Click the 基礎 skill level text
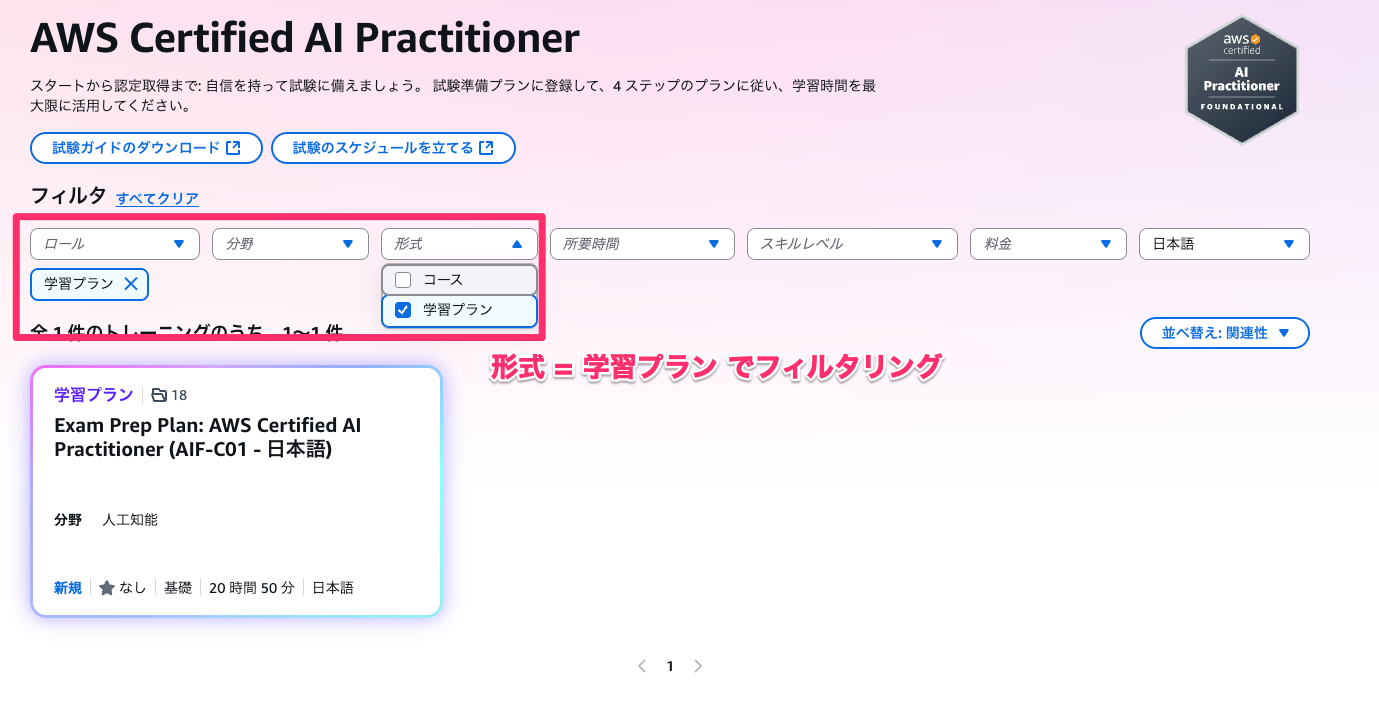1379x716 pixels. tap(178, 588)
